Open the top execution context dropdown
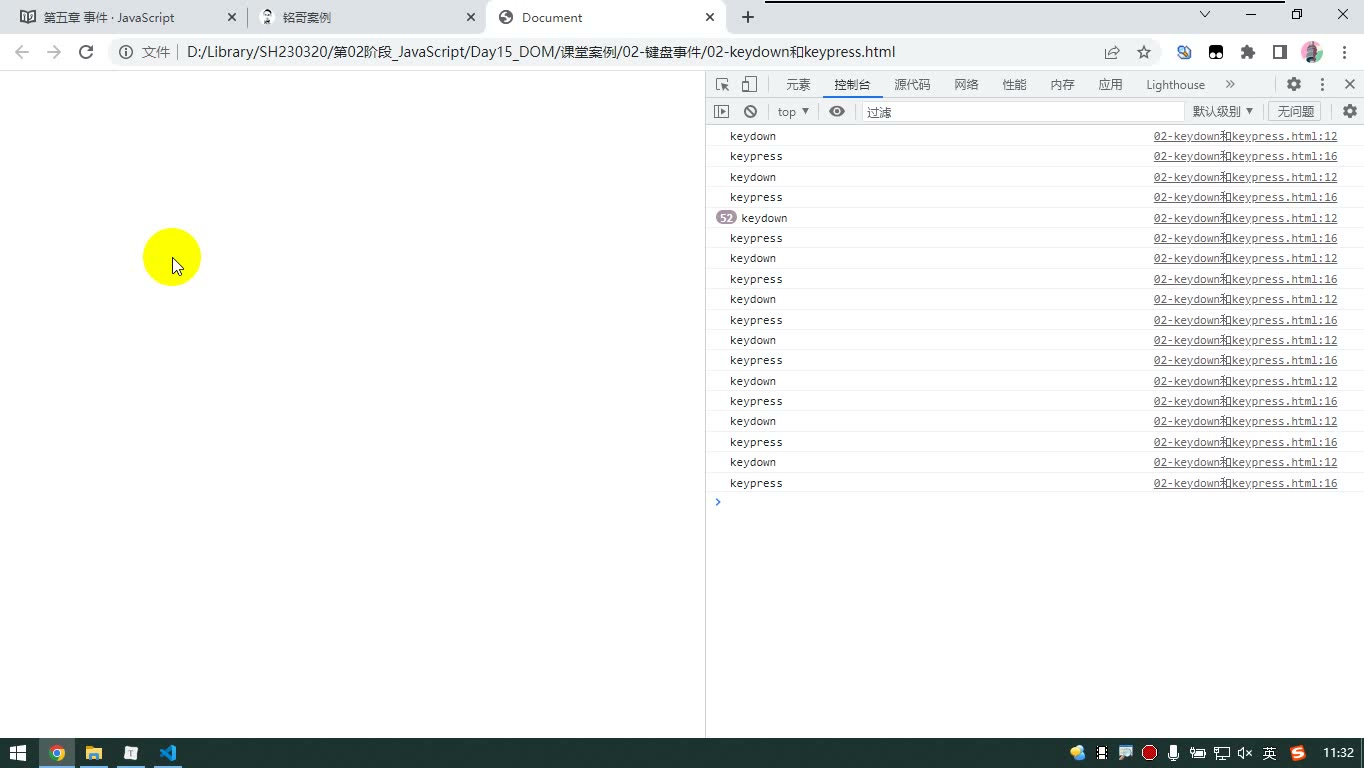 (793, 112)
